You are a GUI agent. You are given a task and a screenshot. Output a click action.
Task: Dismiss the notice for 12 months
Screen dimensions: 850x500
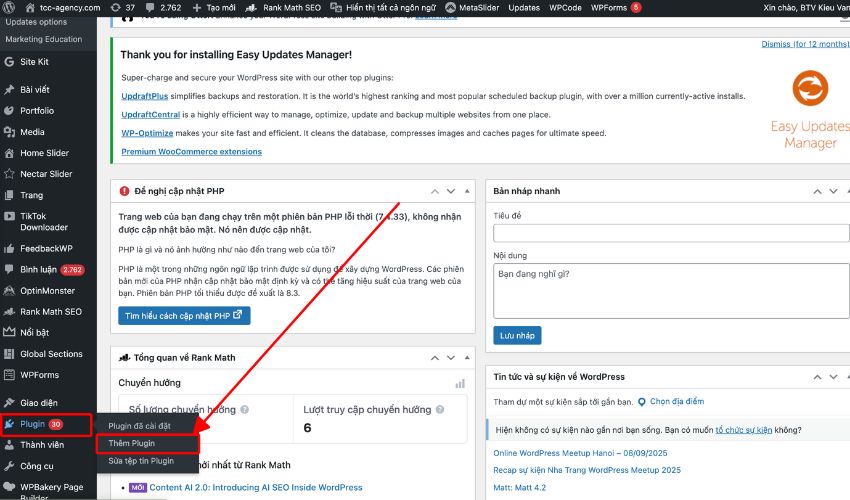point(805,44)
